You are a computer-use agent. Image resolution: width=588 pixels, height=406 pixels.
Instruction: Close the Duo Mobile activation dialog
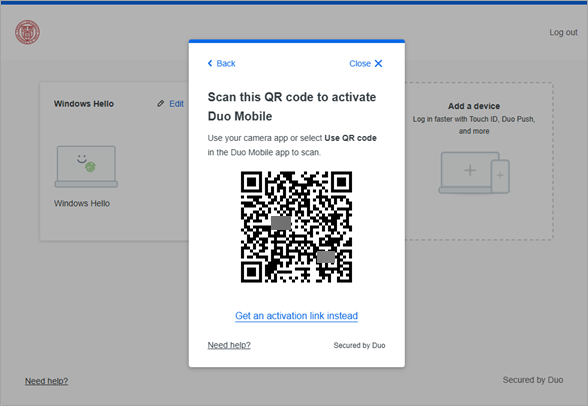click(x=366, y=63)
